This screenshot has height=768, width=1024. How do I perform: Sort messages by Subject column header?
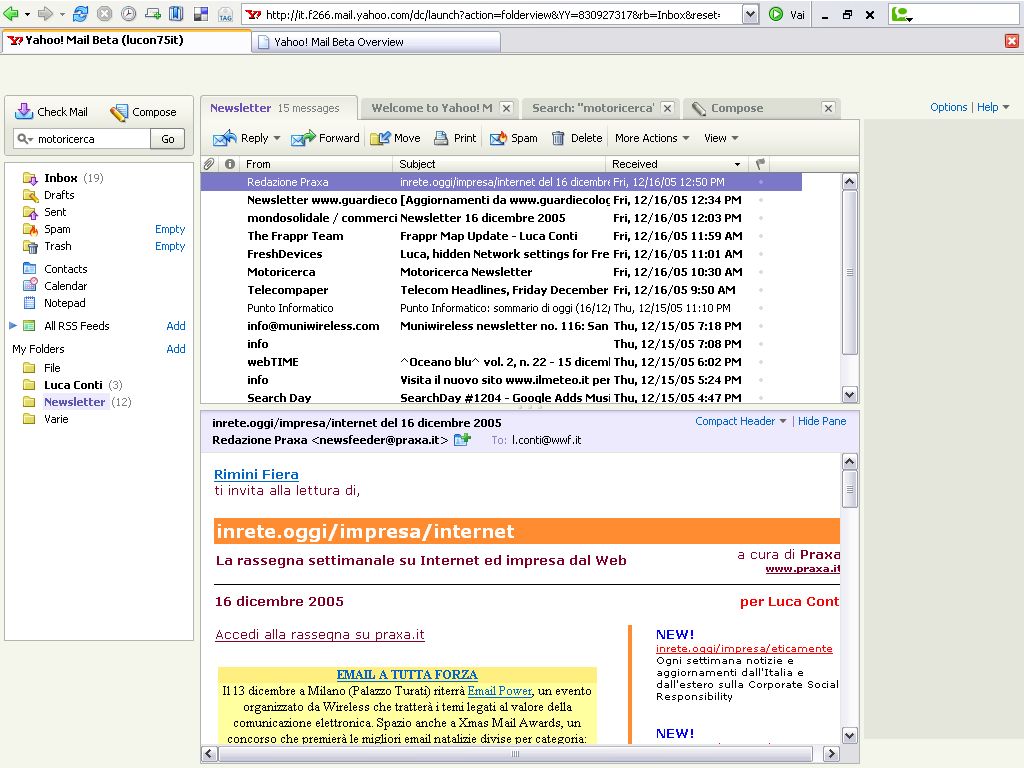pyautogui.click(x=500, y=164)
